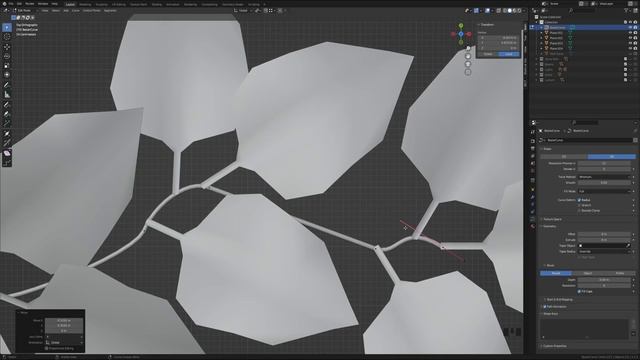
Task: Select the Measure tool
Action: 7,95
